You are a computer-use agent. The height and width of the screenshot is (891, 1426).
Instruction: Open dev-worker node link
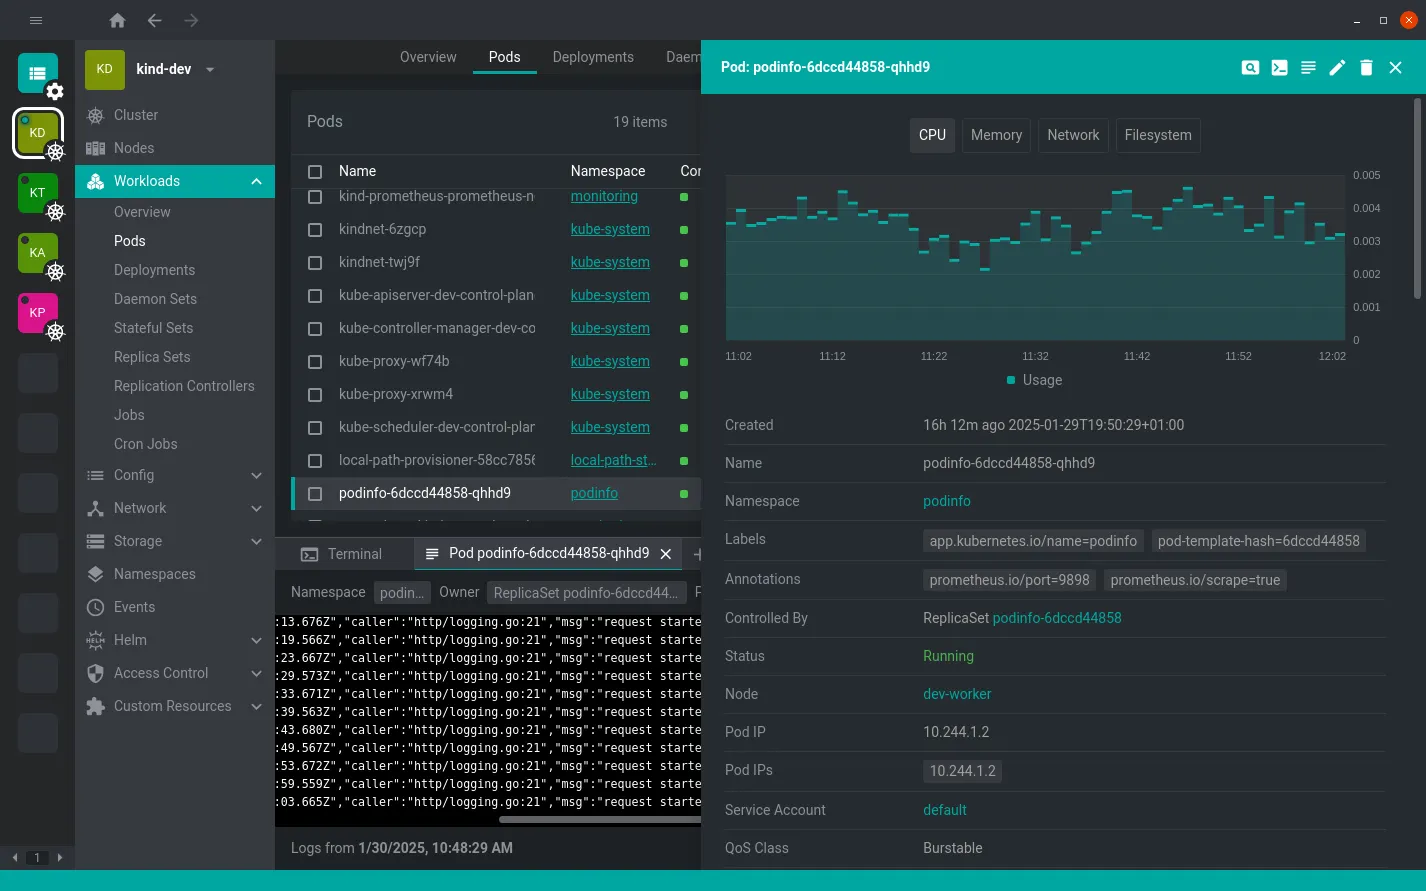click(x=957, y=694)
